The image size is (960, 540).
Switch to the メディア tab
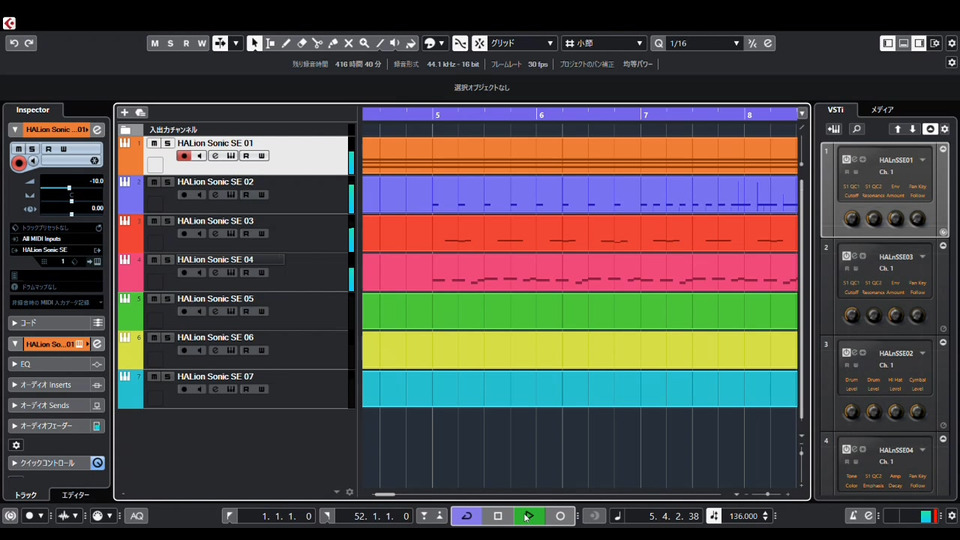click(x=882, y=110)
